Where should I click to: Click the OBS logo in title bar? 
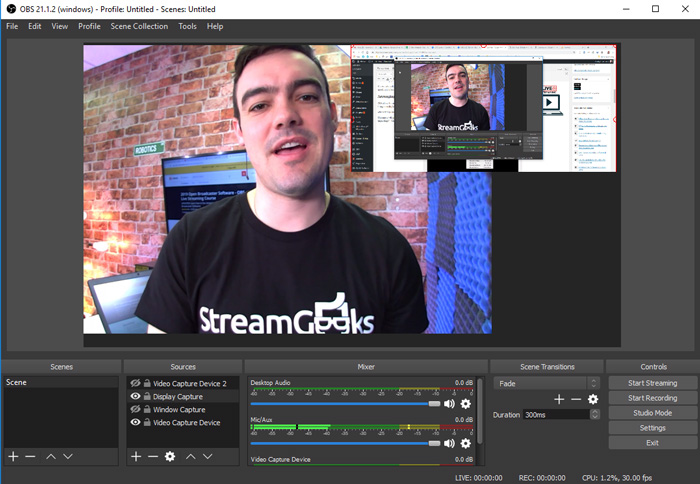11,9
